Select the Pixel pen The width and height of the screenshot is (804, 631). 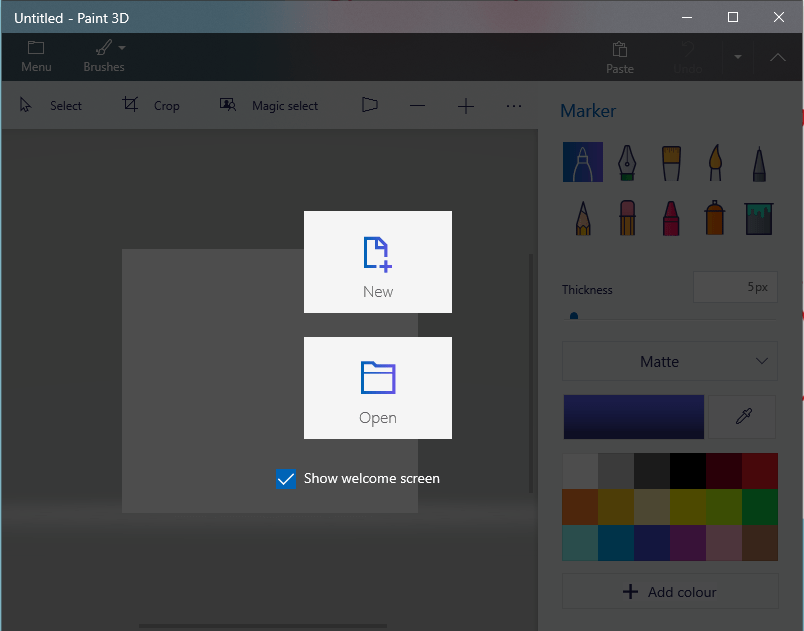click(758, 162)
